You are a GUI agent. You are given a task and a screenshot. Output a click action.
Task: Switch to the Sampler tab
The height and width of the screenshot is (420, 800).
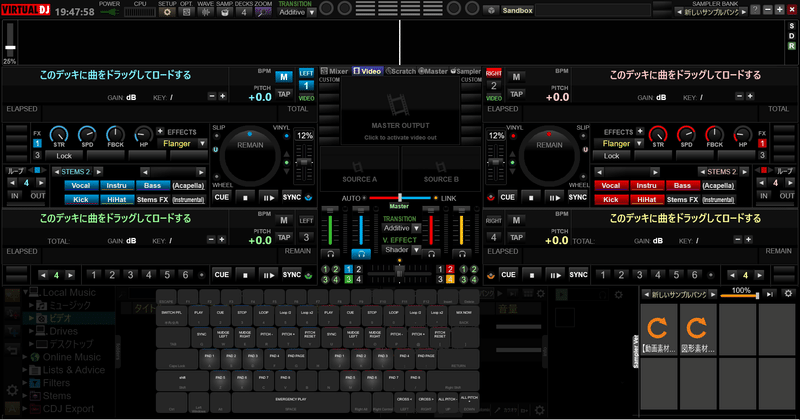(465, 71)
